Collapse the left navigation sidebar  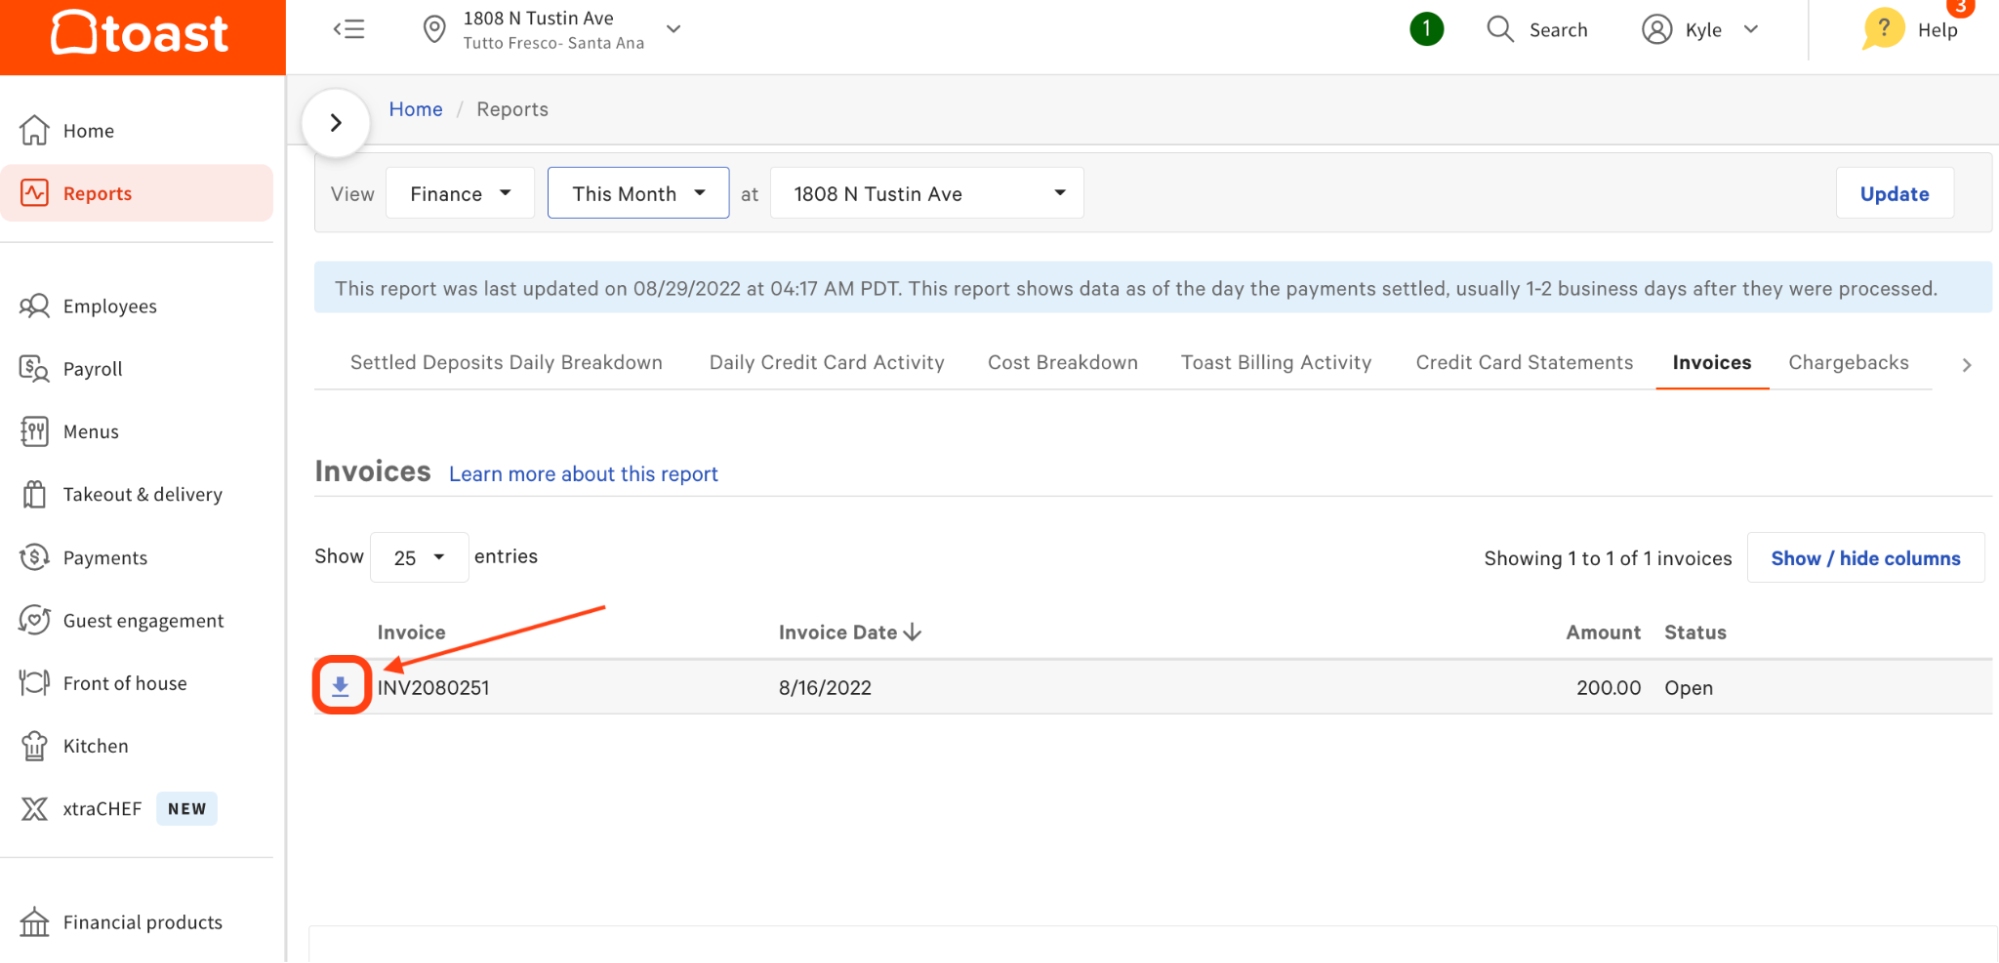[x=349, y=29]
